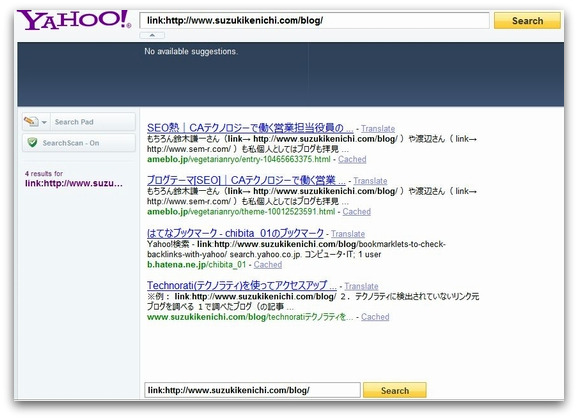Image resolution: width=578 pixels, height=419 pixels.
Task: Click the top yellow Search button
Action: [527, 21]
